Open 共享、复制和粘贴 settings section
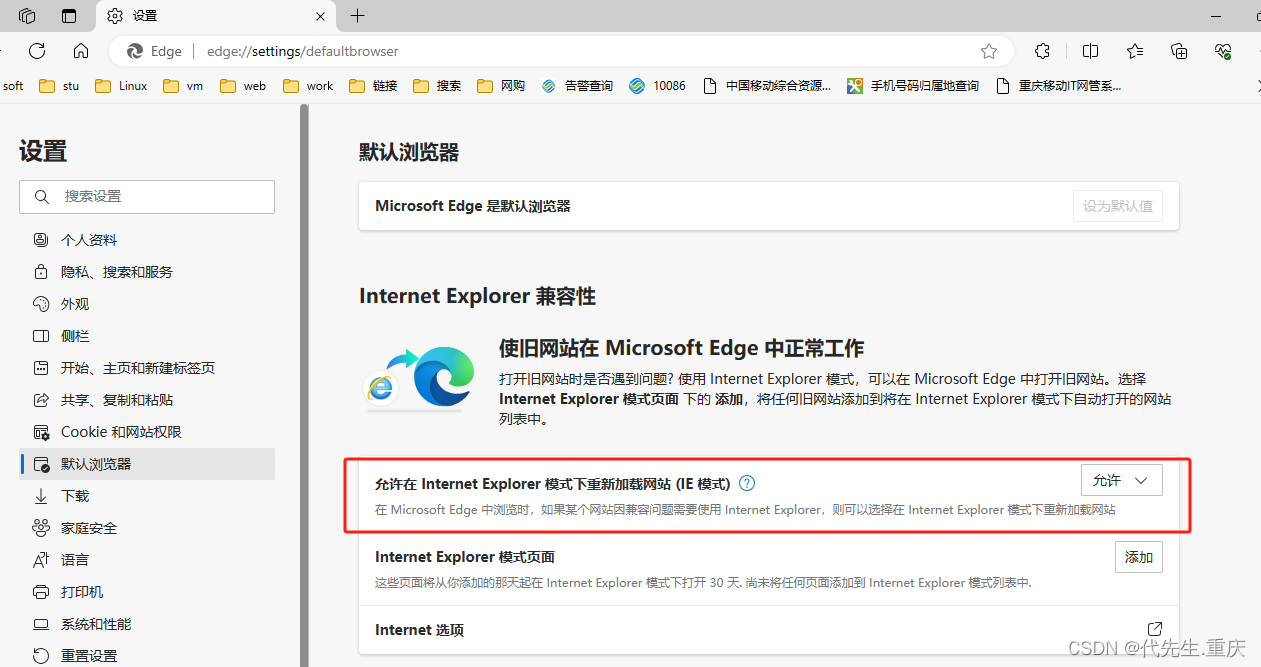The height and width of the screenshot is (667, 1261). (x=147, y=400)
